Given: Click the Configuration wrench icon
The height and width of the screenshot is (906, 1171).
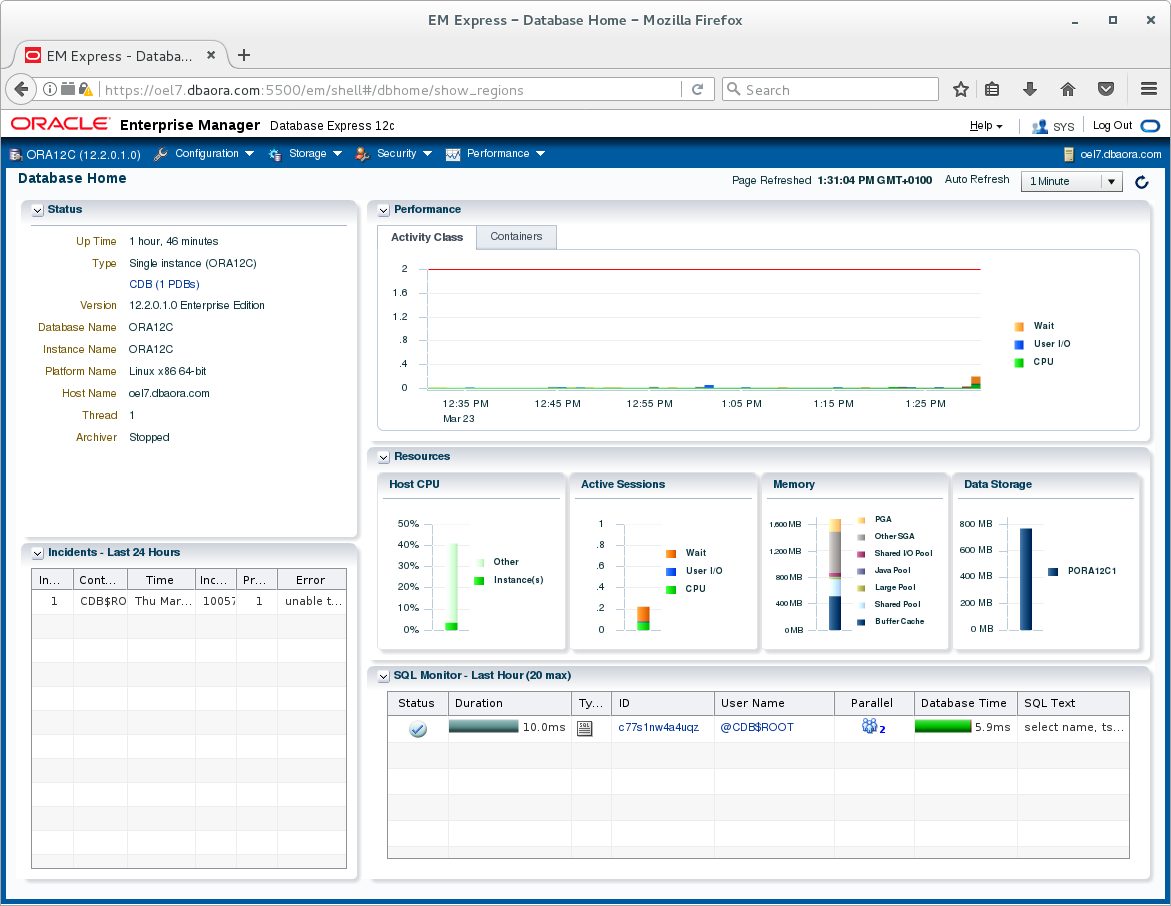Looking at the screenshot, I should (161, 154).
